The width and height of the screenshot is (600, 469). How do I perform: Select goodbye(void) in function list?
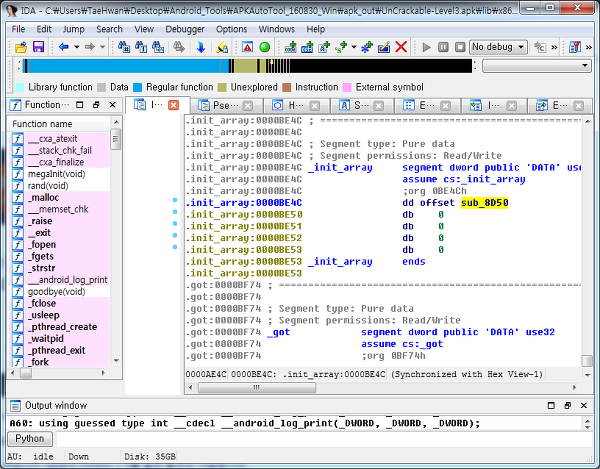tap(56, 292)
